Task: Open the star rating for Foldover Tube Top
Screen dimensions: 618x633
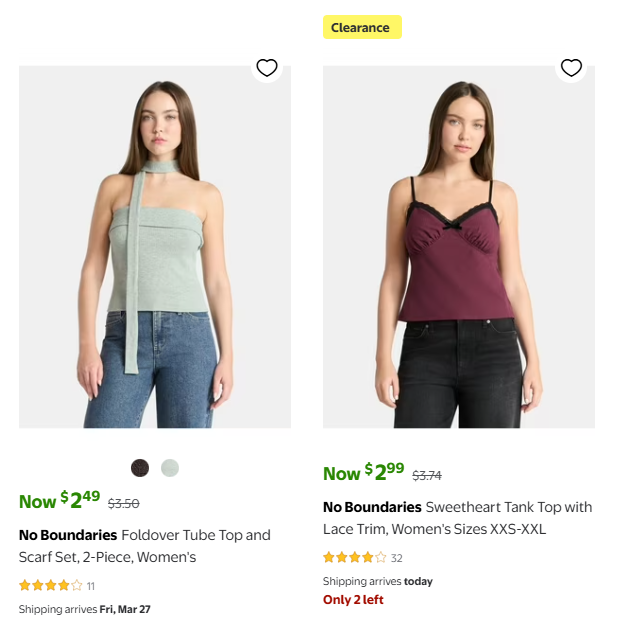Action: click(51, 586)
